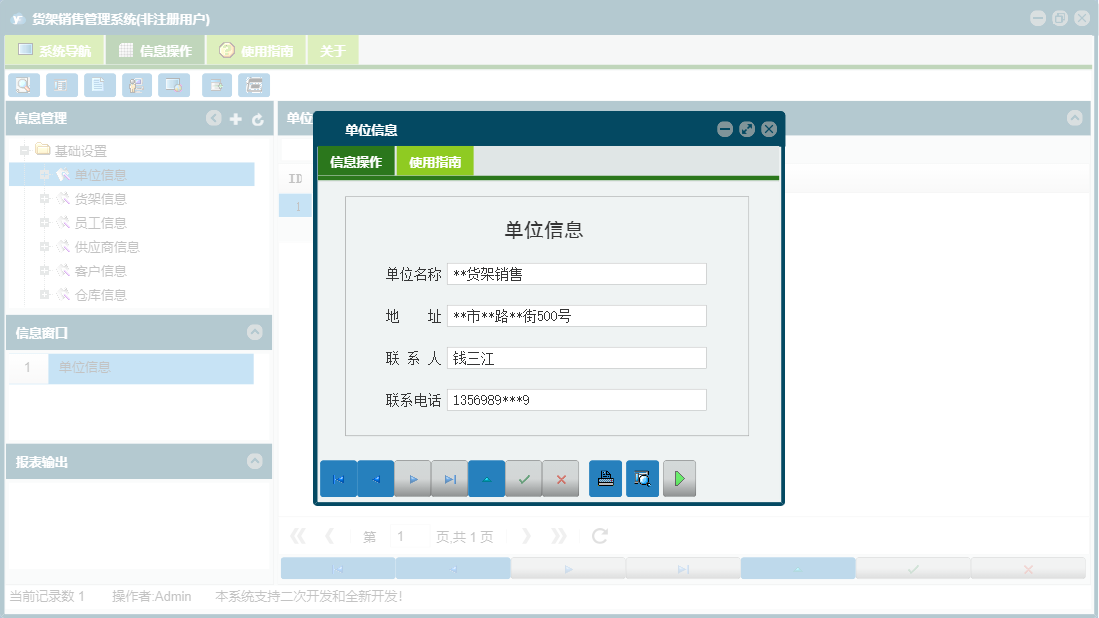Open print preview in the 单位信息 dialog
The height and width of the screenshot is (618, 1099).
pos(641,478)
